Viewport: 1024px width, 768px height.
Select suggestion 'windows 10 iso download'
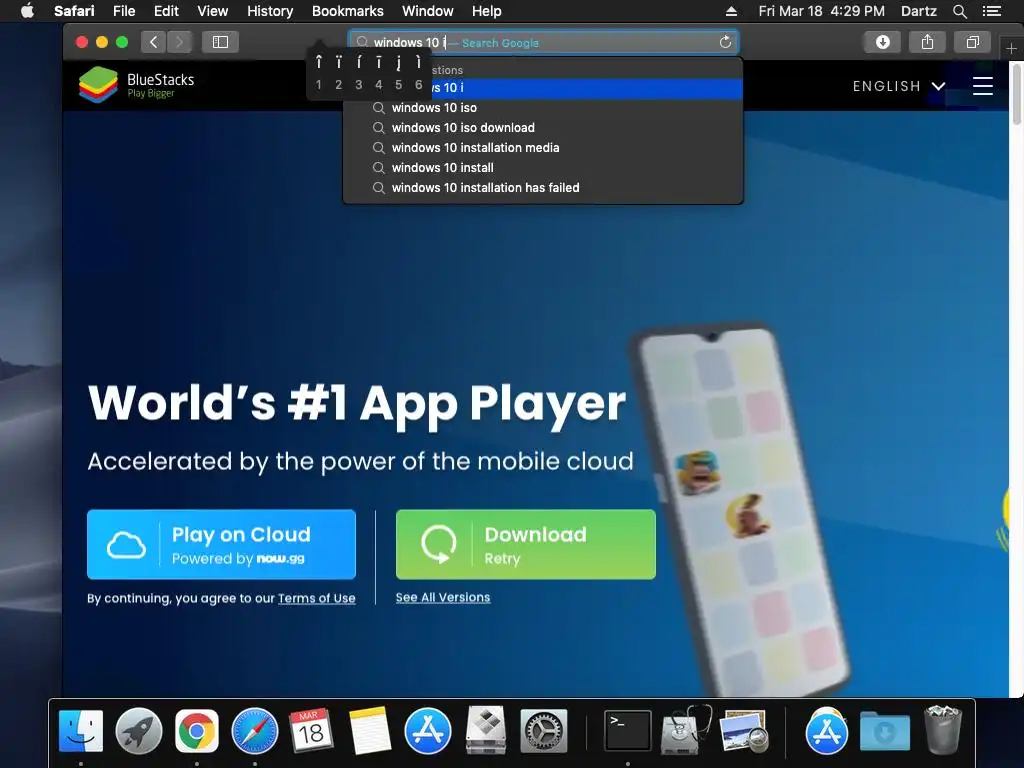click(x=543, y=128)
